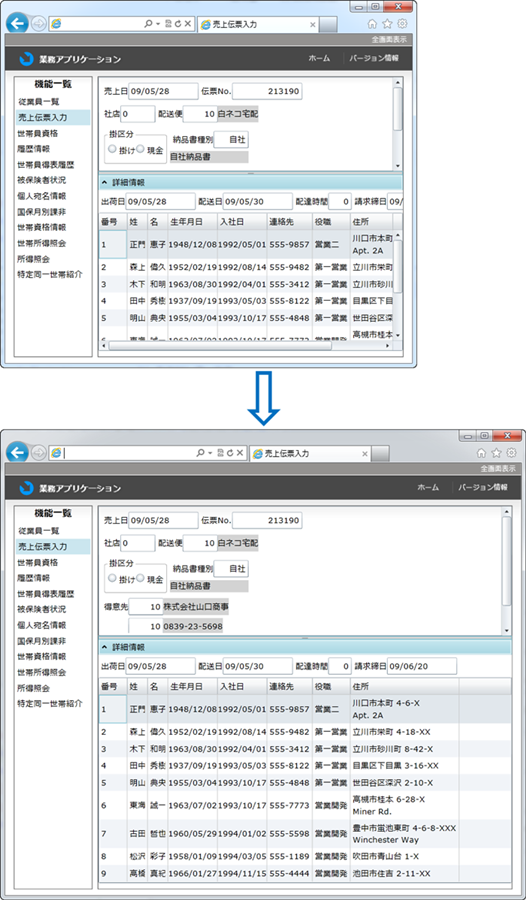The image size is (526, 900).
Task: Click the back arrow in the top browser window
Action: (17, 24)
